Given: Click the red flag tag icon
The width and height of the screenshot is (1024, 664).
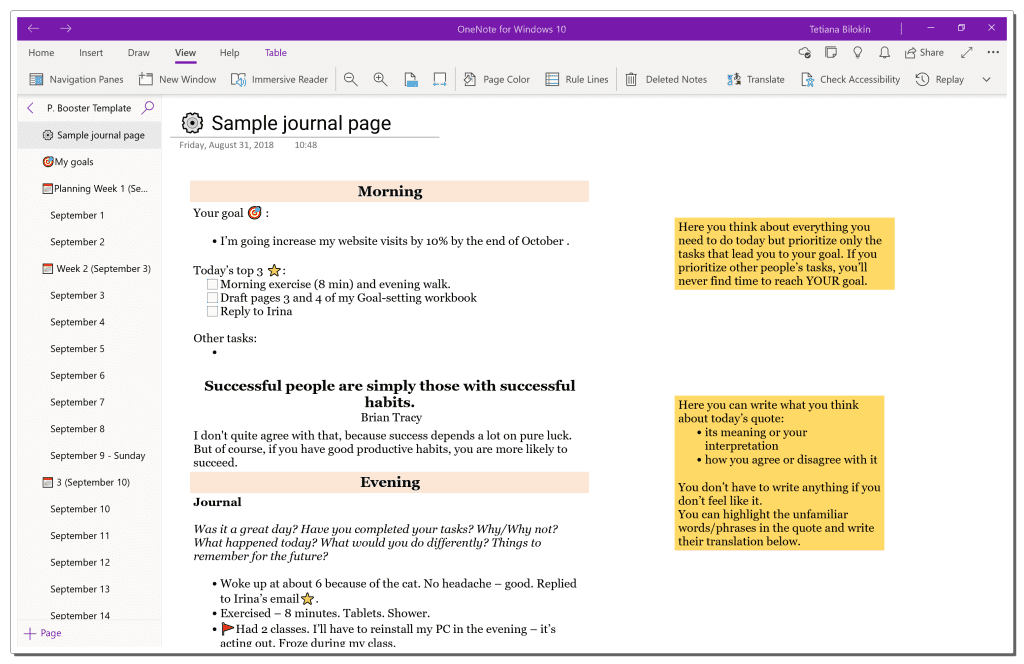Looking at the screenshot, I should point(227,629).
